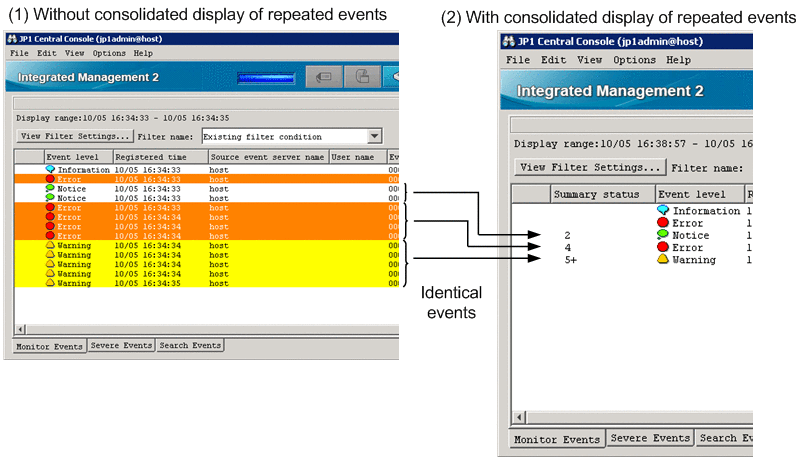Open Edit menu in left console window
The height and width of the screenshot is (461, 800).
coord(46,53)
